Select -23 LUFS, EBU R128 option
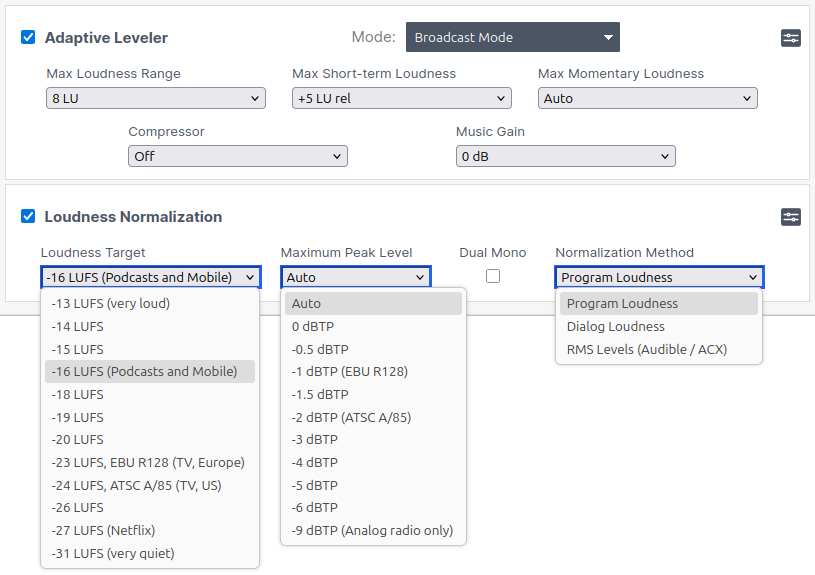This screenshot has height=575, width=815. click(x=148, y=463)
